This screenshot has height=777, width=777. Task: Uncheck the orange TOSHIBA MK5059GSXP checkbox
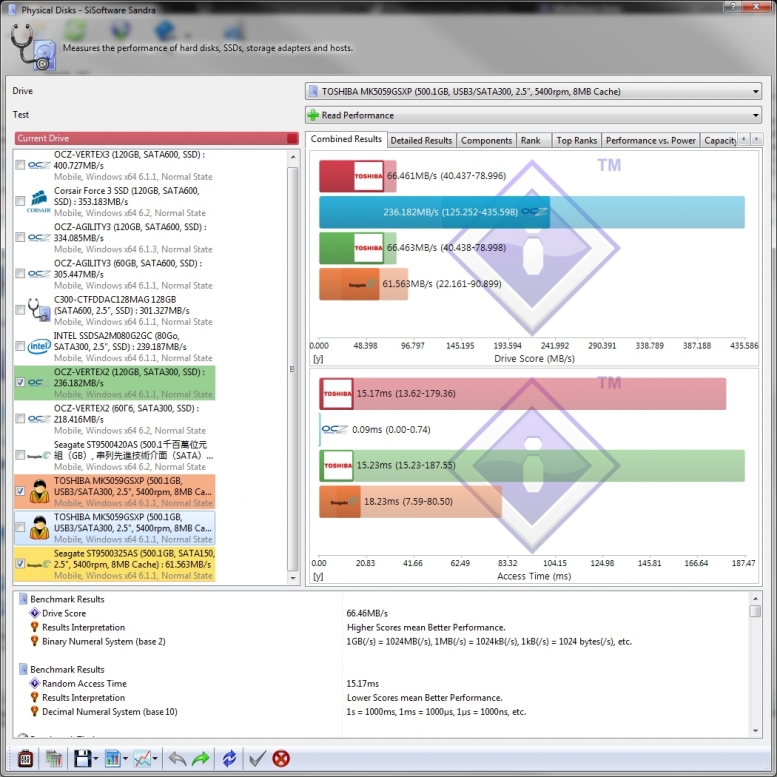click(x=20, y=491)
